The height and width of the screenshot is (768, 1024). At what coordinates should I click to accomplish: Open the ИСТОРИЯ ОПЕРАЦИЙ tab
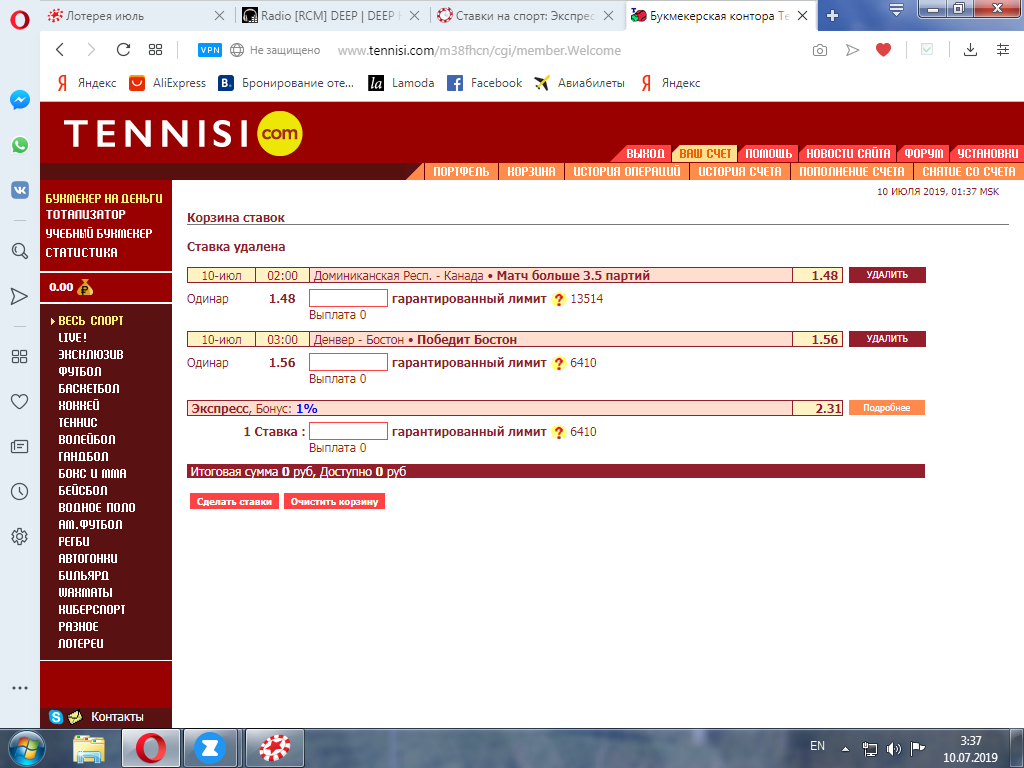[x=627, y=172]
